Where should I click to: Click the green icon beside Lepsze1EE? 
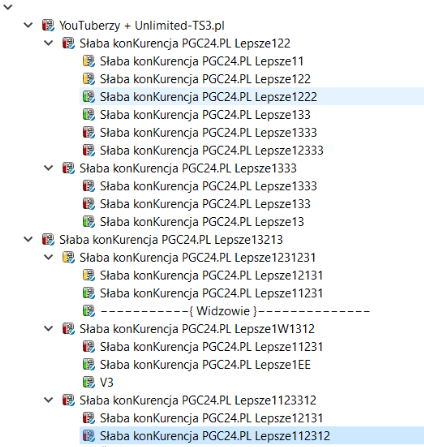point(89,364)
